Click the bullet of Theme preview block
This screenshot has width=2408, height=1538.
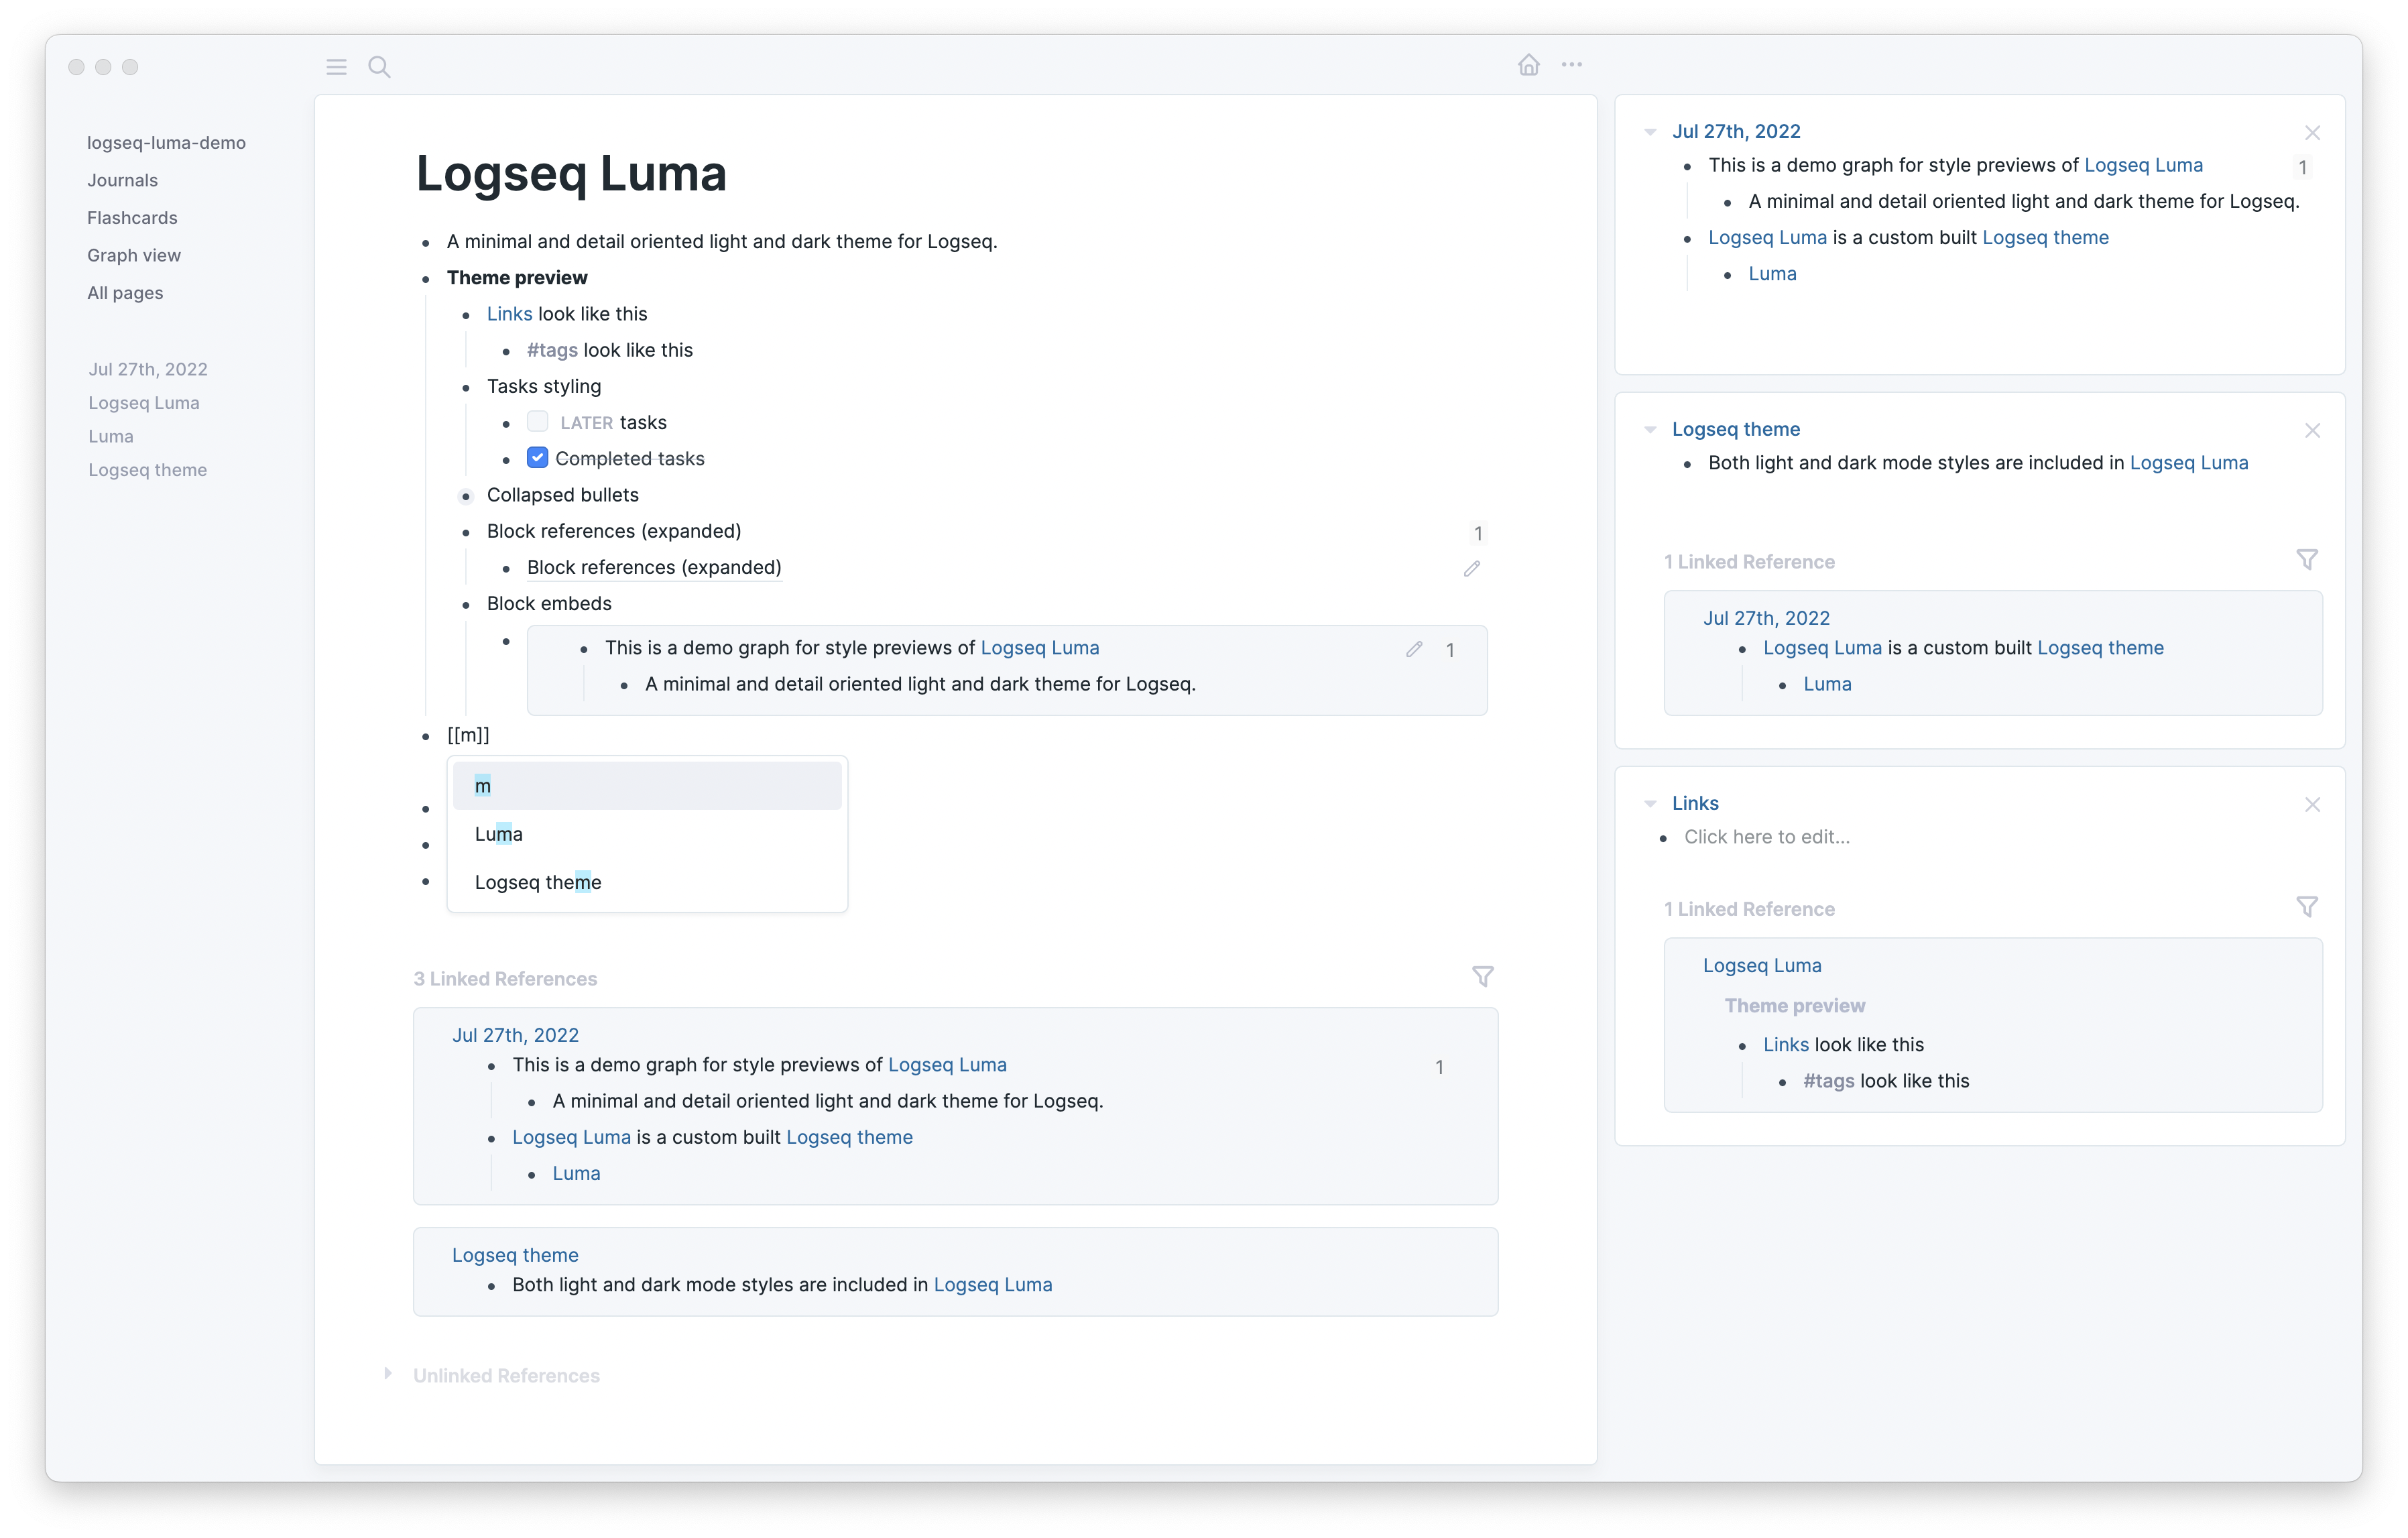point(426,279)
